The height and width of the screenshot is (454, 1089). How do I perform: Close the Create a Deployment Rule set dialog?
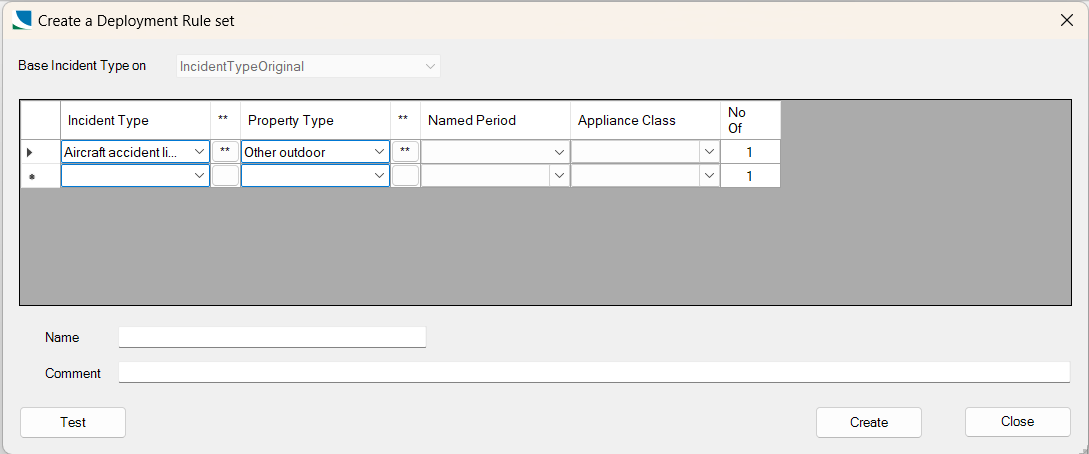click(x=1067, y=20)
